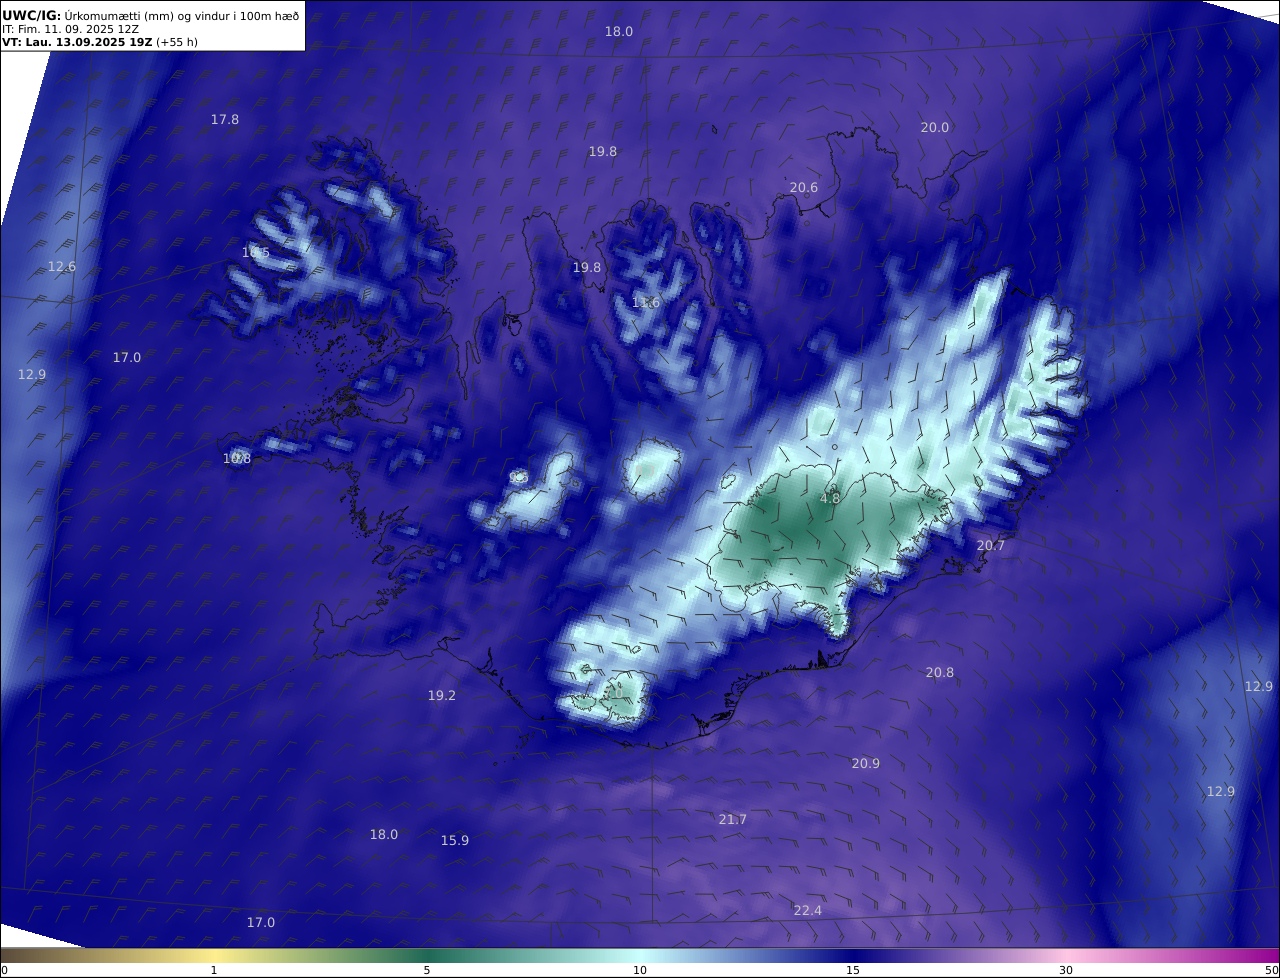Click the 21.7 value label
The width and height of the screenshot is (1280, 978).
pos(732,819)
